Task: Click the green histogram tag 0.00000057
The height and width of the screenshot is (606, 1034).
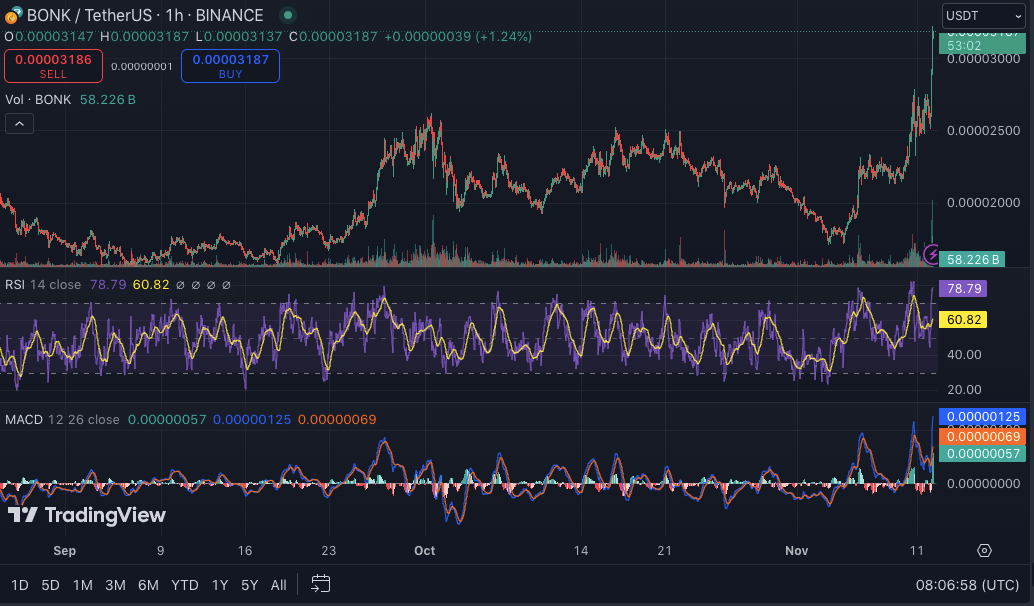Action: [x=983, y=454]
